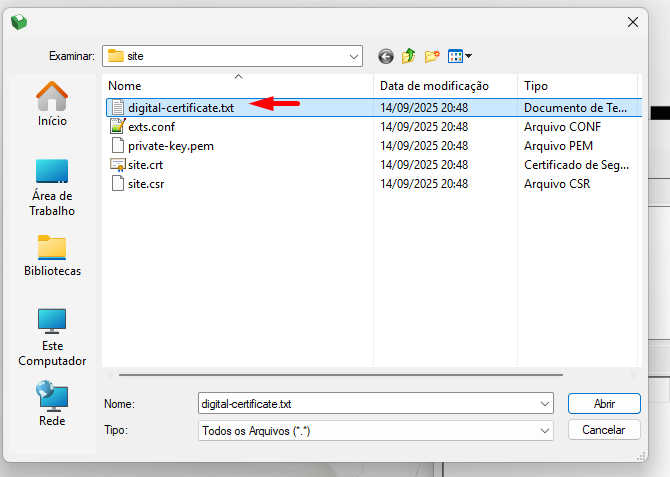Expand the Examinar folder dropdown
This screenshot has width=670, height=477.
[354, 56]
